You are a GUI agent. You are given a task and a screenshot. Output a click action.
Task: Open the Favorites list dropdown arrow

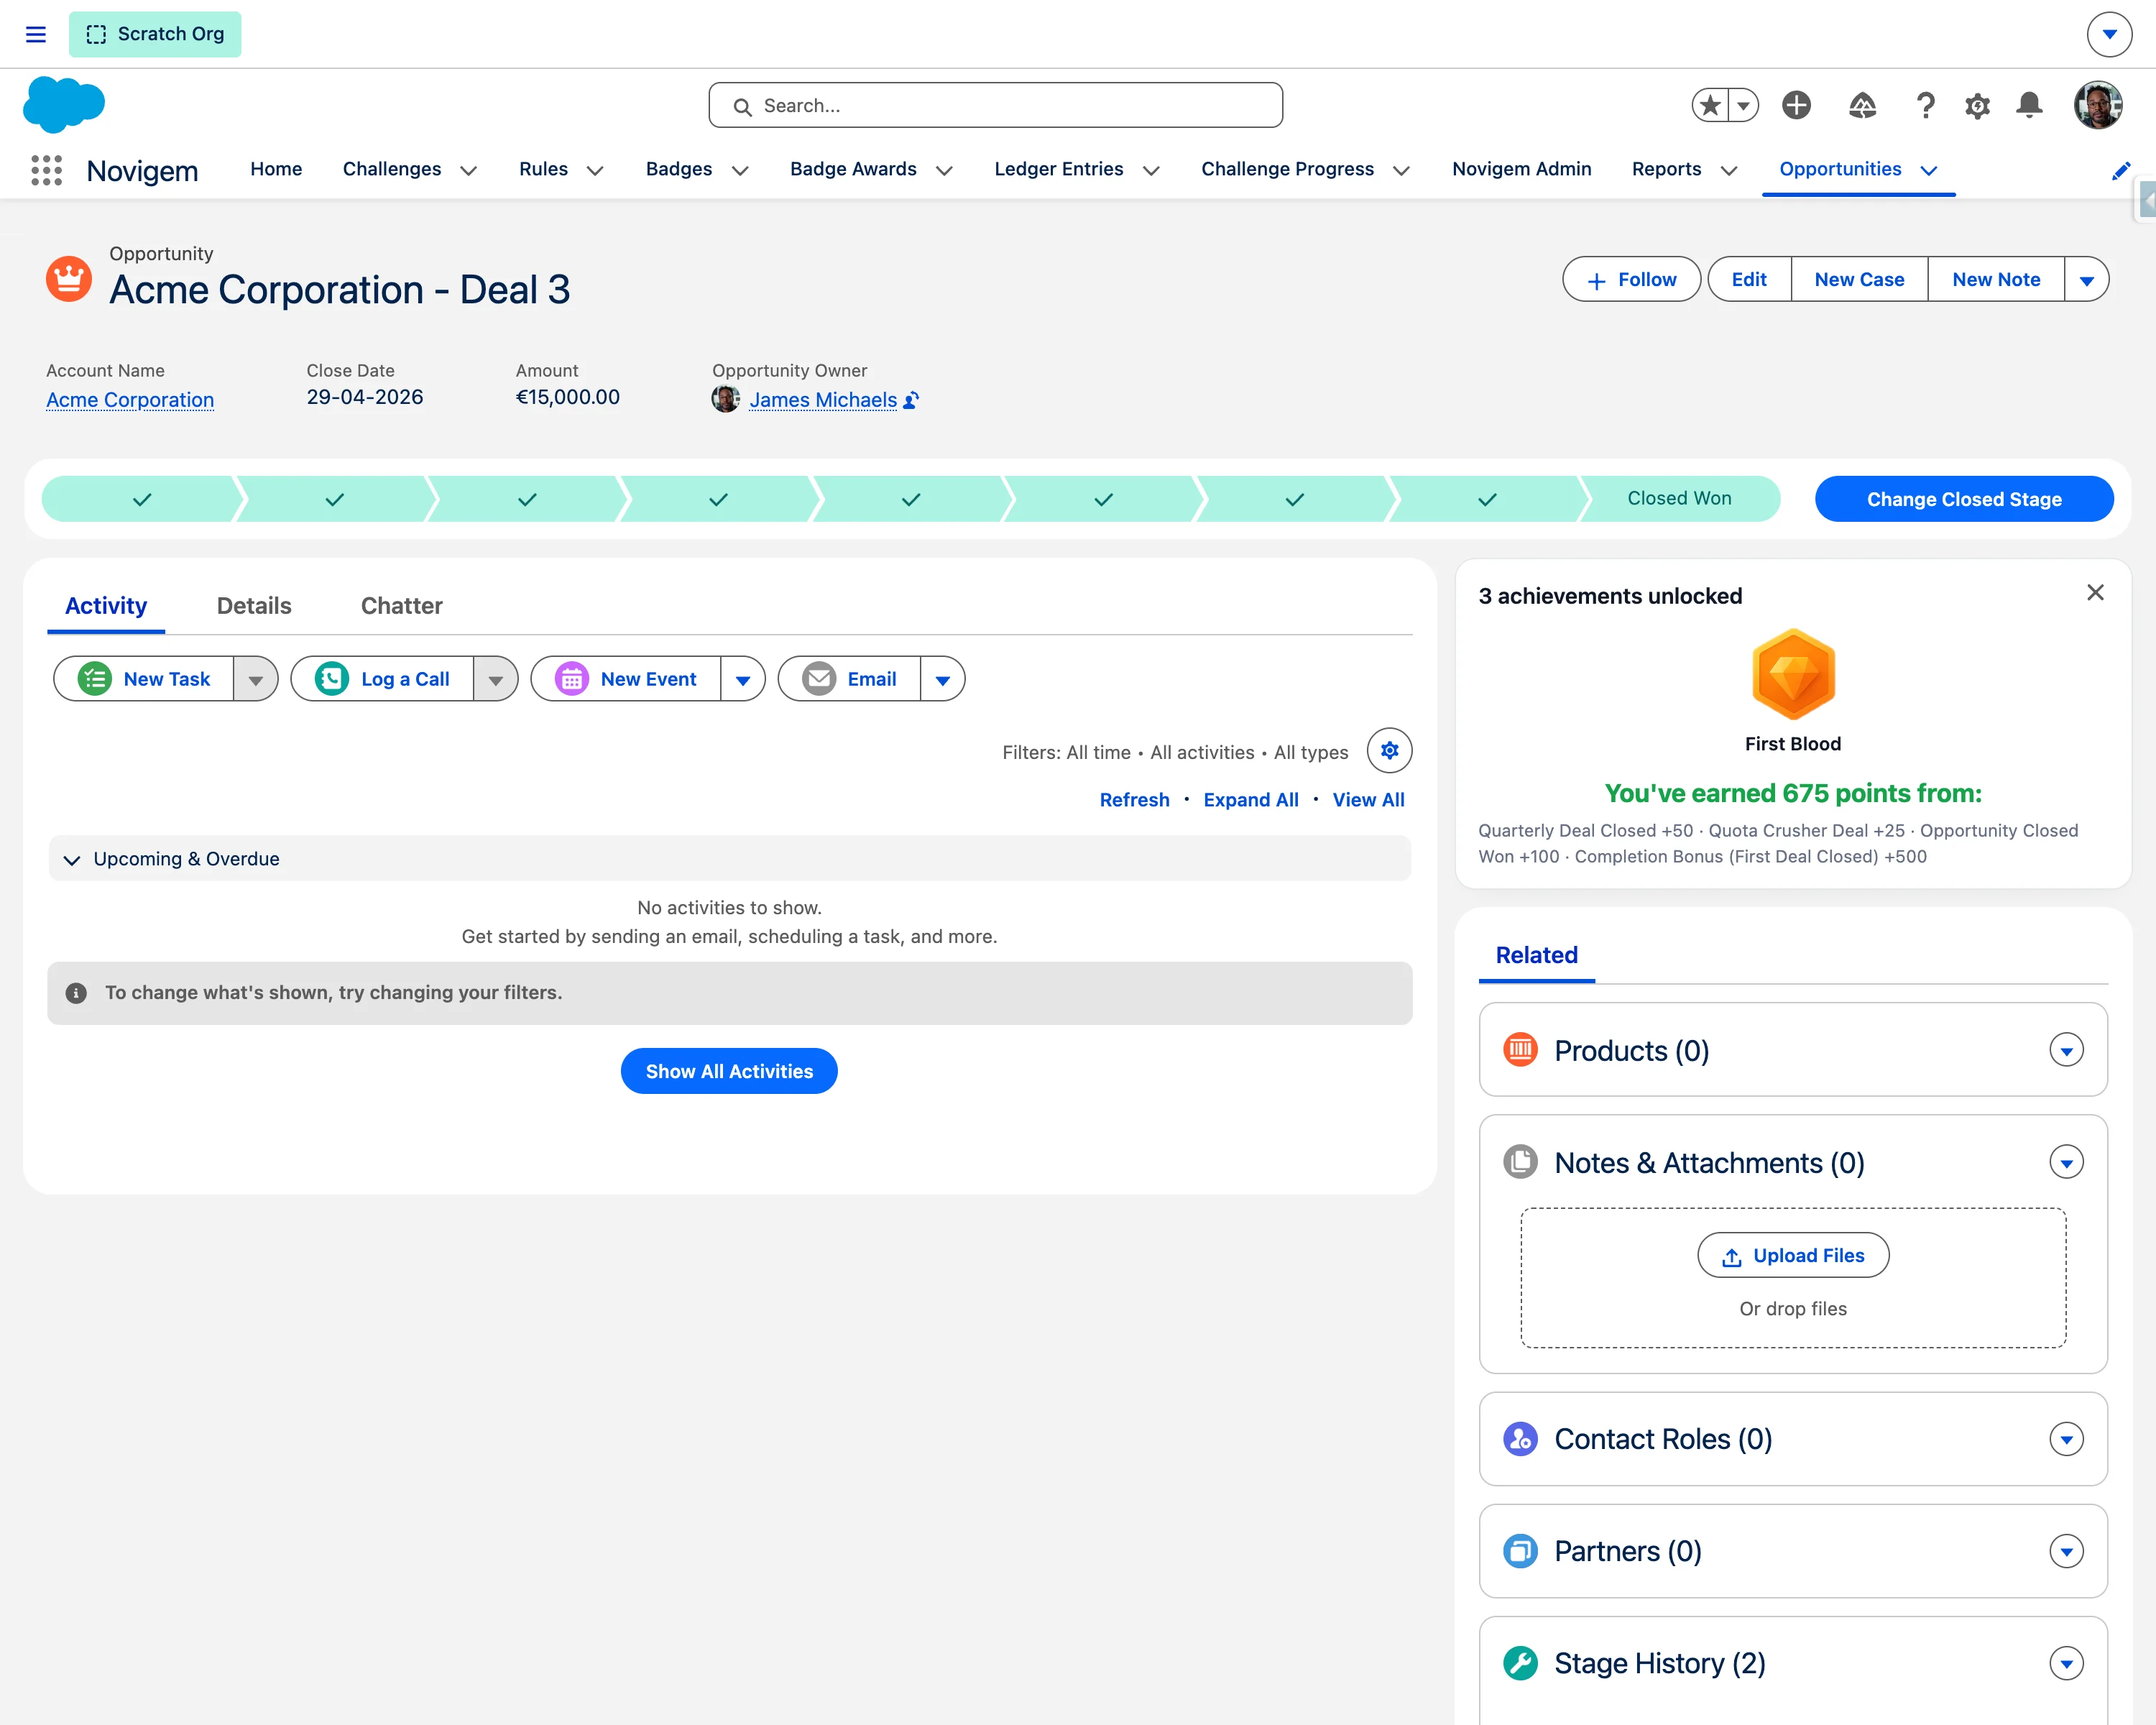[1743, 105]
